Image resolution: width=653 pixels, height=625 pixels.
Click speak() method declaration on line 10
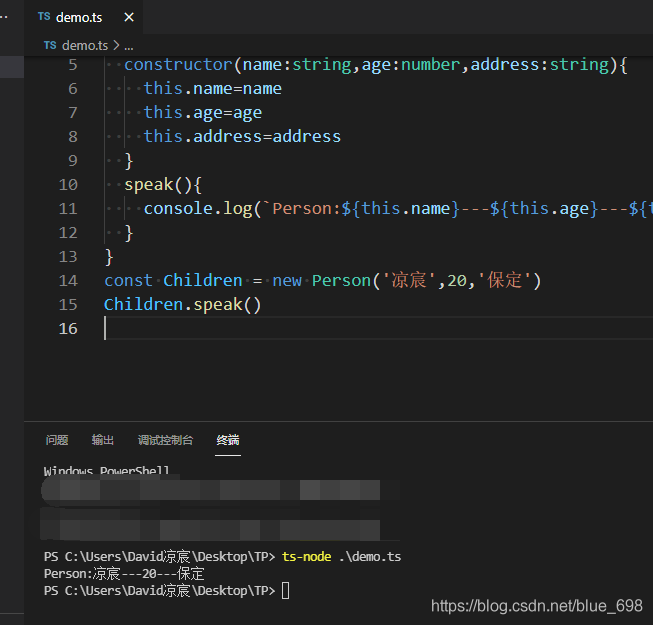[x=163, y=185]
